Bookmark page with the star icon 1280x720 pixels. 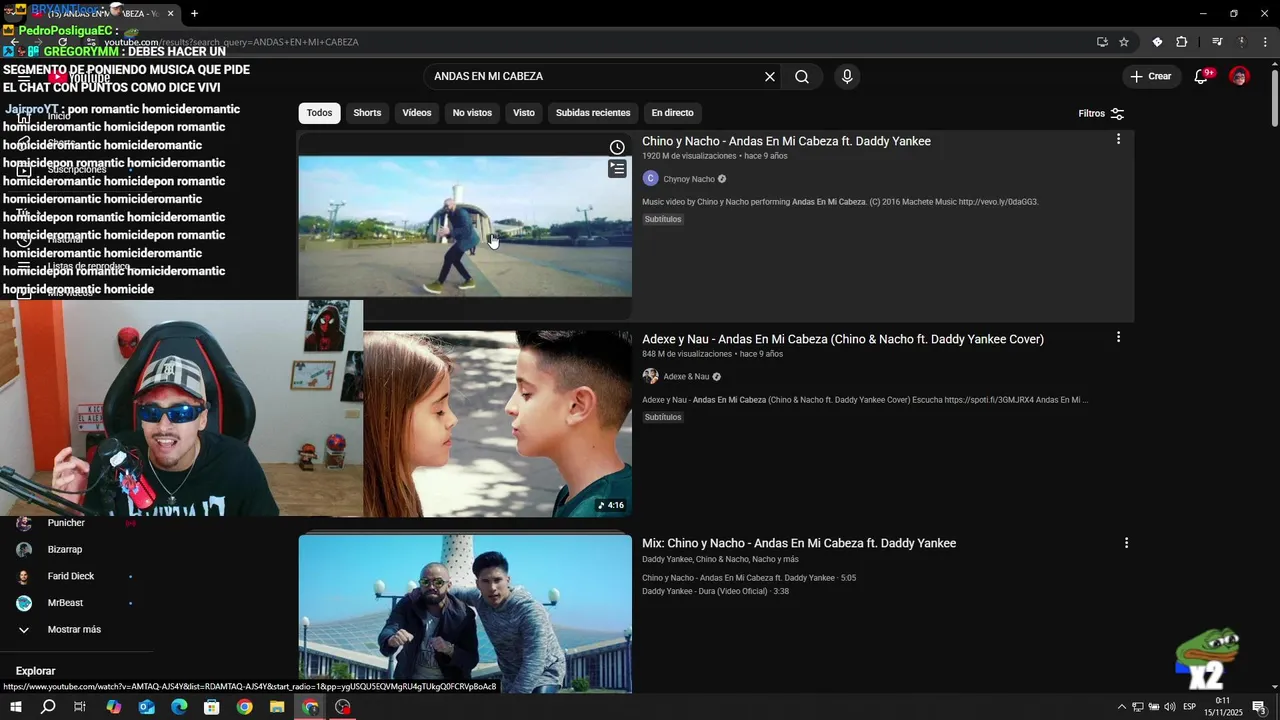click(x=1124, y=42)
